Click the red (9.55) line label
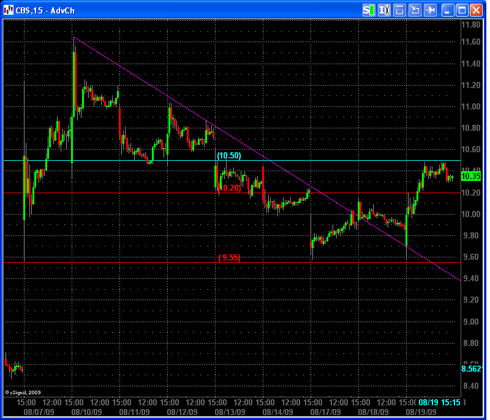The image size is (490, 420). point(229,258)
